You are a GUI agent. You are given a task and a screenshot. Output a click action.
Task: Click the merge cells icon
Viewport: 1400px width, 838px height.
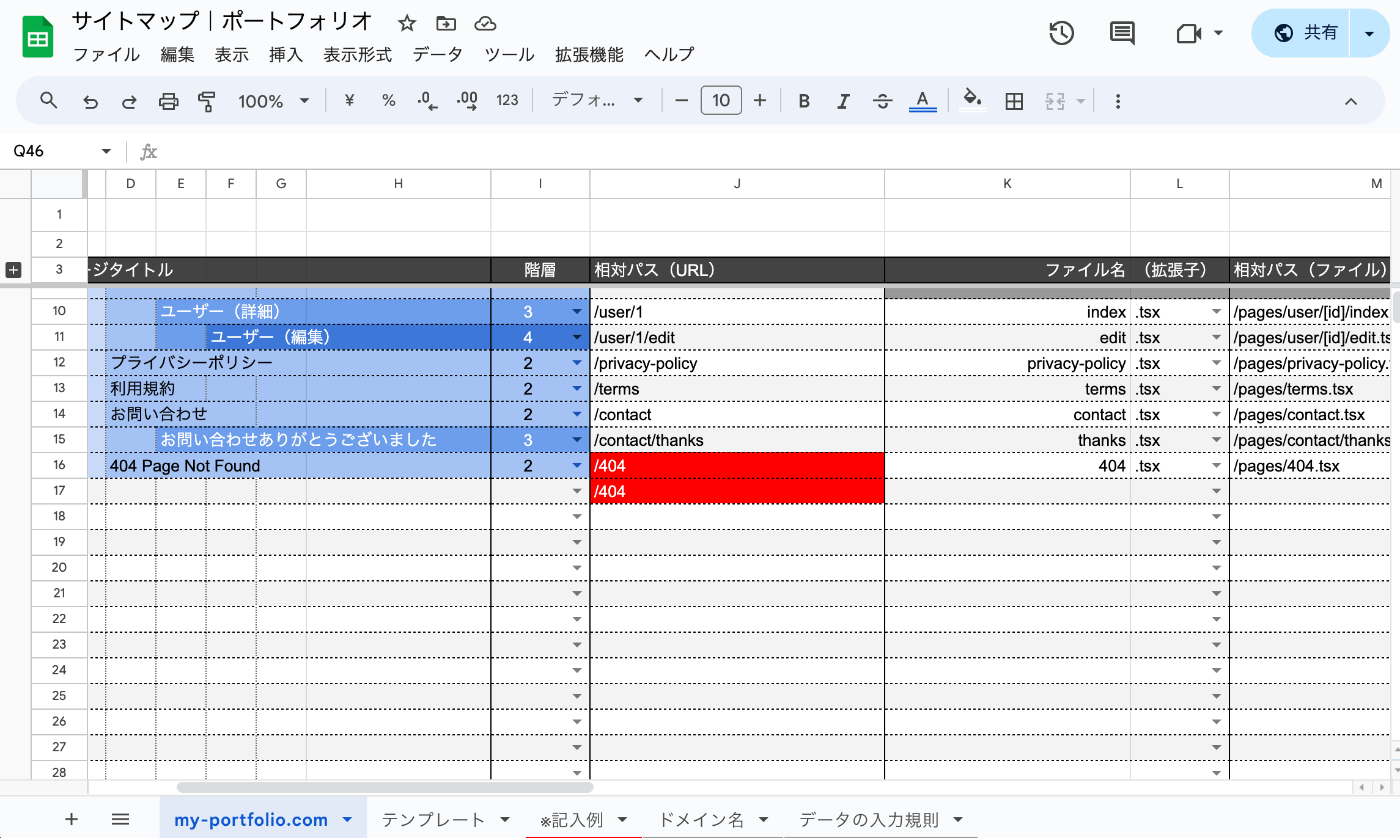1055,101
